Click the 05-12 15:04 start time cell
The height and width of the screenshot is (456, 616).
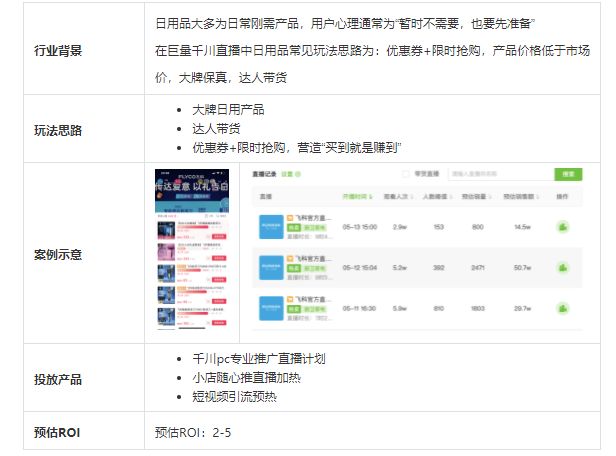[359, 268]
